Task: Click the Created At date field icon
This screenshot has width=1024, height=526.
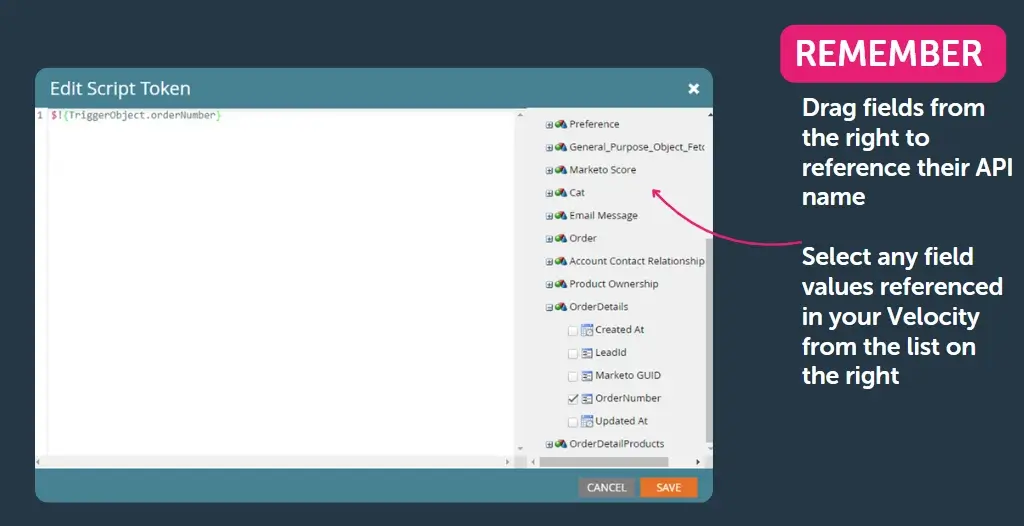Action: [586, 330]
